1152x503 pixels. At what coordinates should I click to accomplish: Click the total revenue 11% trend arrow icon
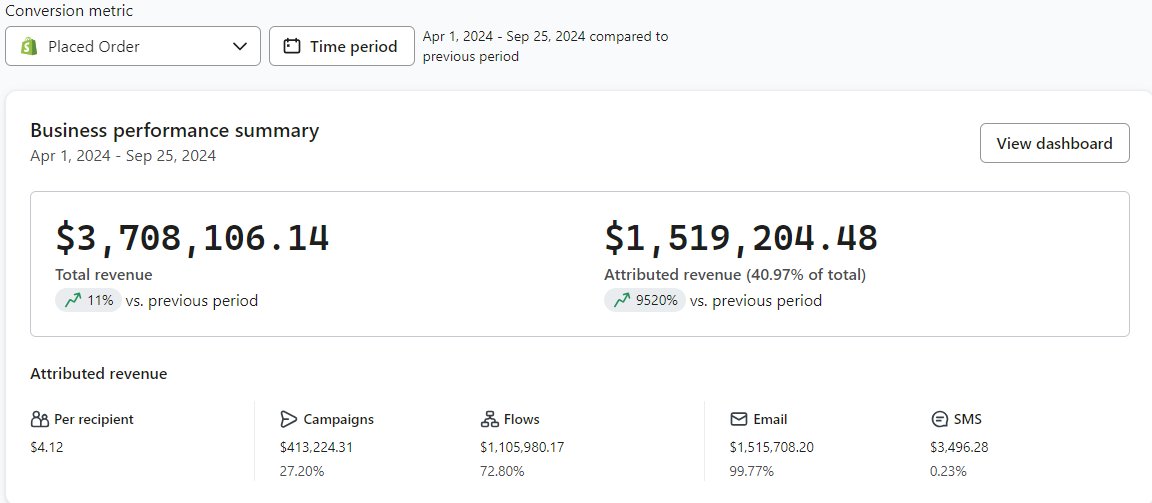tap(73, 300)
